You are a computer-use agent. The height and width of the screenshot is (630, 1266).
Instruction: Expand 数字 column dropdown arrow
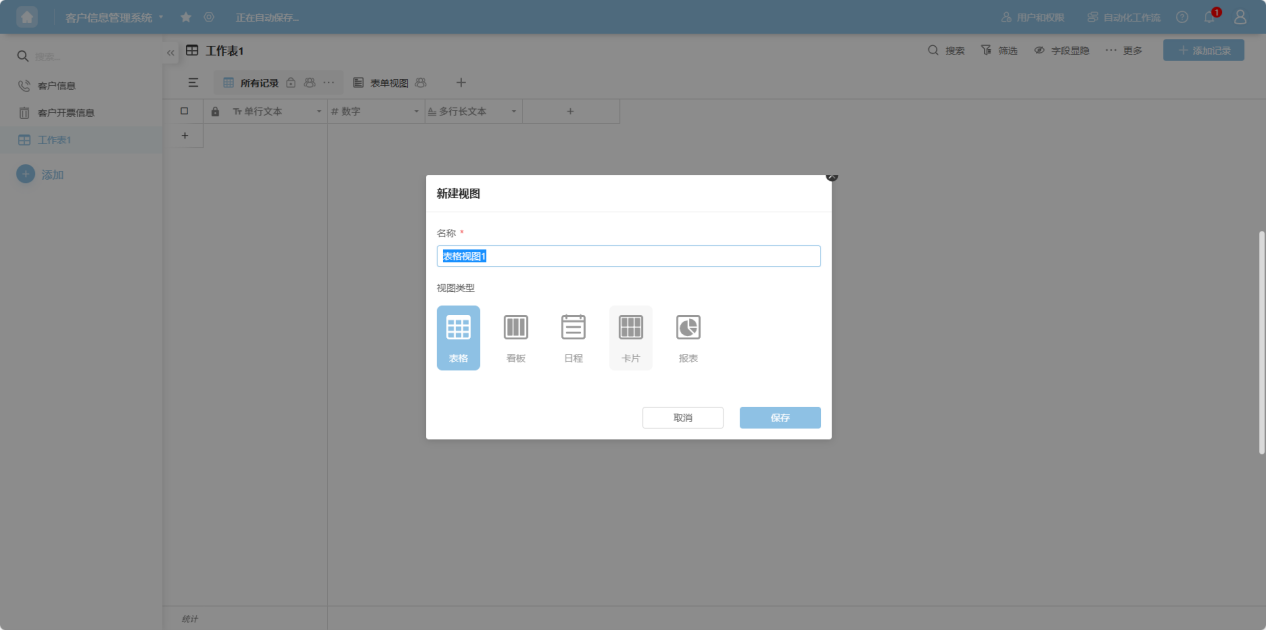coord(417,112)
